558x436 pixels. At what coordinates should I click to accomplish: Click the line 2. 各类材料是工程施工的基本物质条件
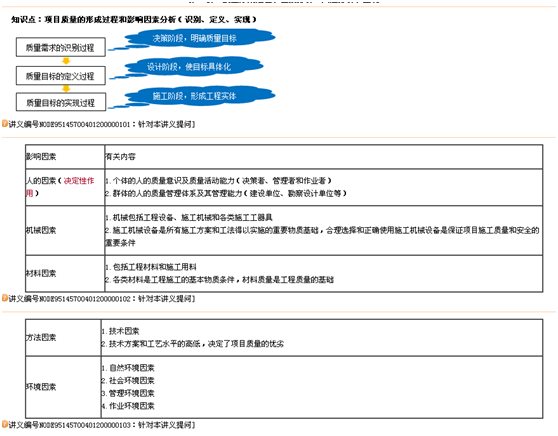(x=219, y=280)
